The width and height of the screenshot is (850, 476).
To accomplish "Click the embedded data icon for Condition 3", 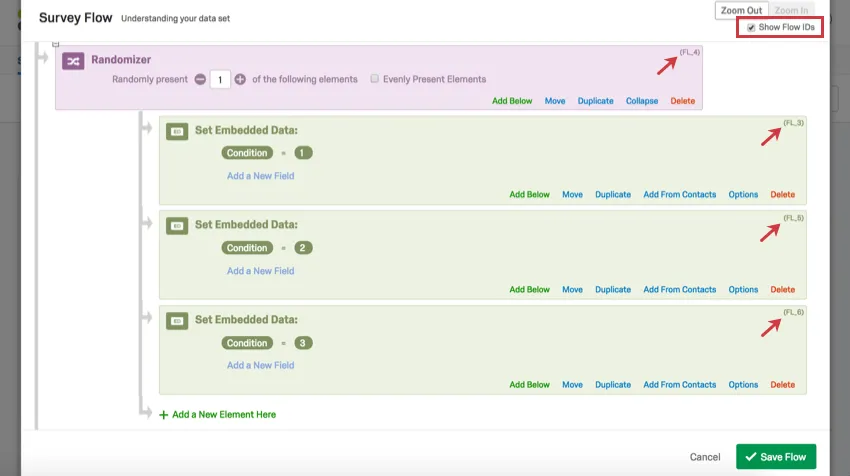I will coord(177,321).
